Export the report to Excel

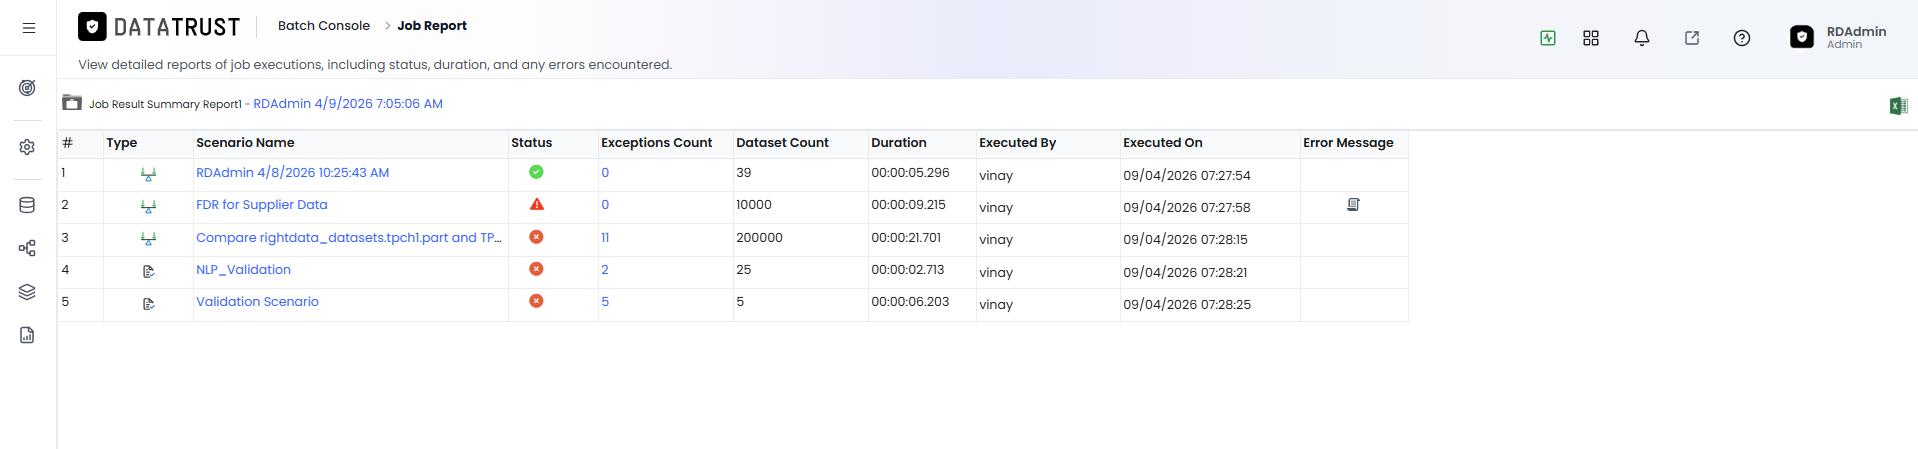(x=1898, y=106)
